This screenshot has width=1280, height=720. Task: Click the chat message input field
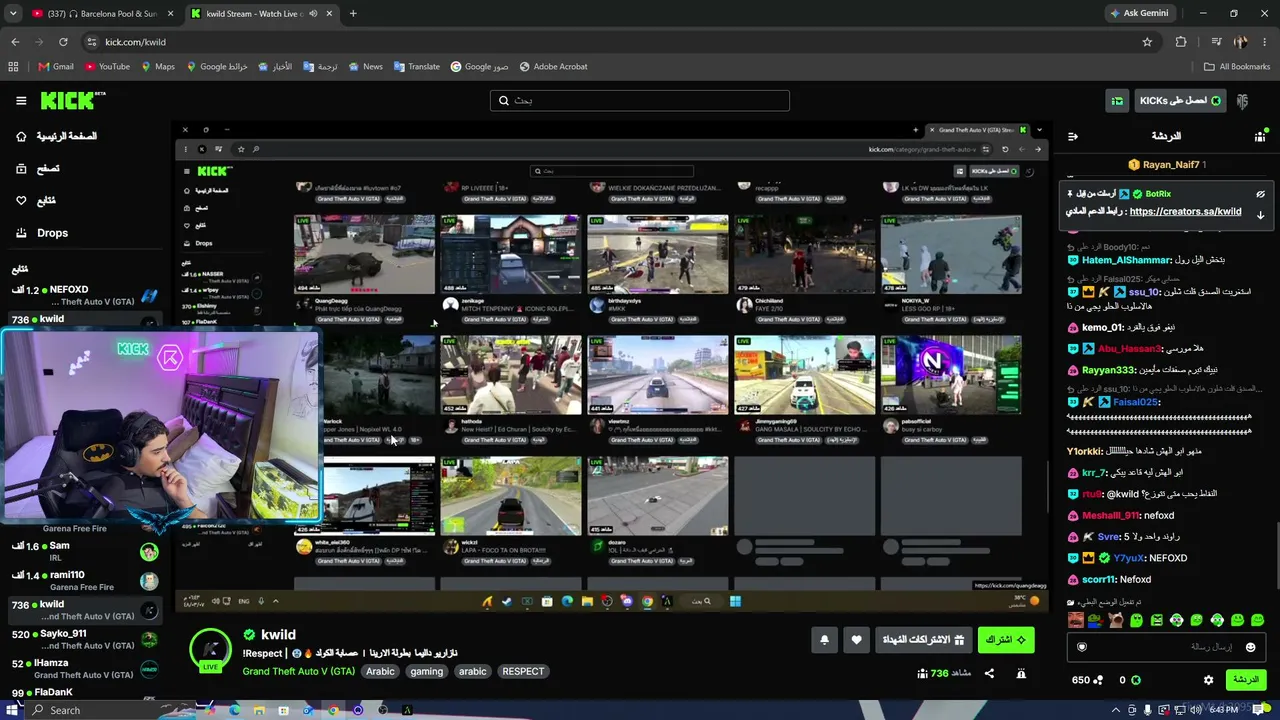[1165, 647]
